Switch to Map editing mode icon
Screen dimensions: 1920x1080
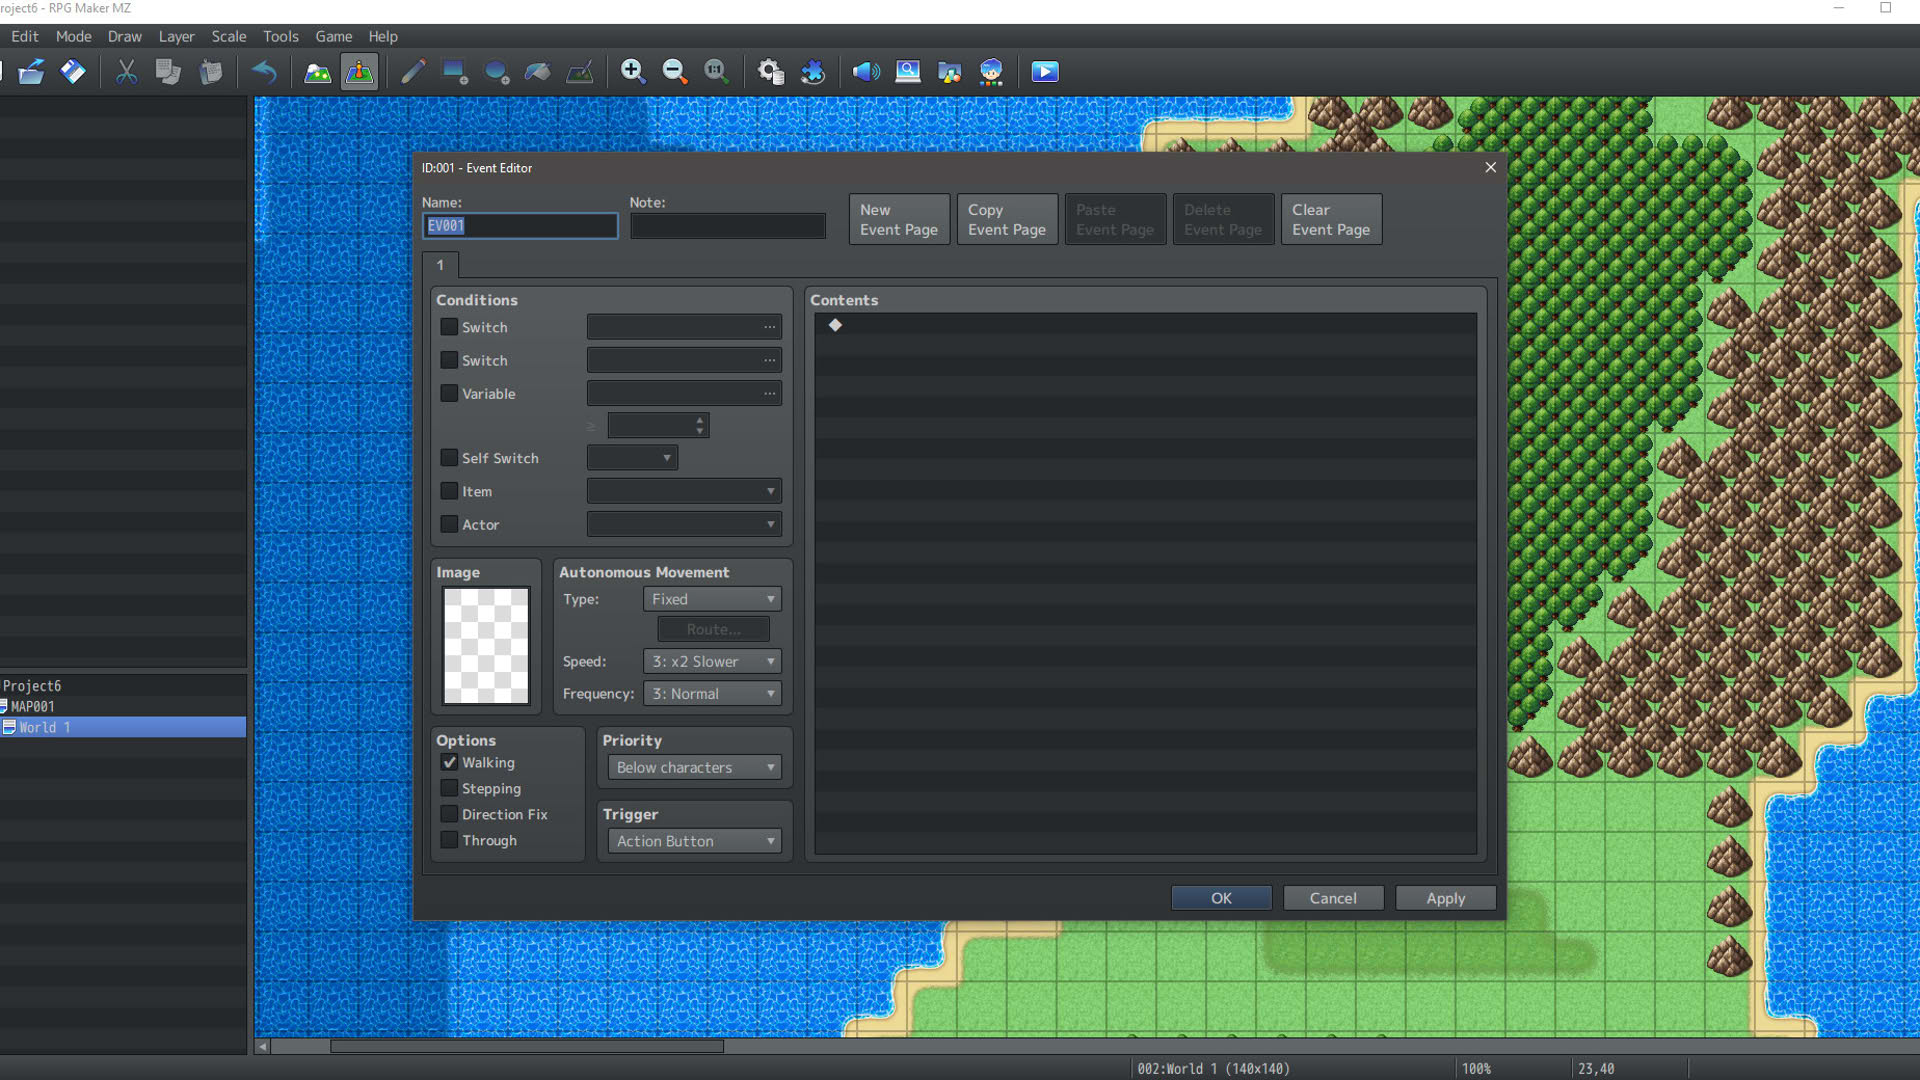[x=317, y=72]
